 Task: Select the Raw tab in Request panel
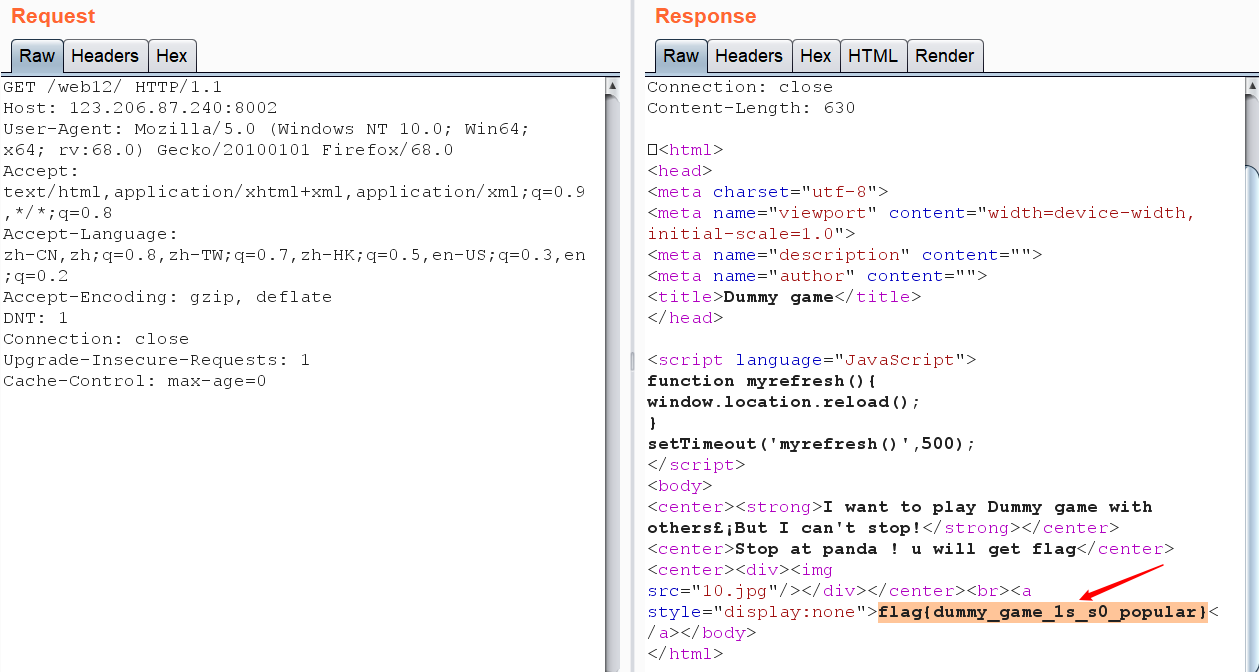point(38,56)
